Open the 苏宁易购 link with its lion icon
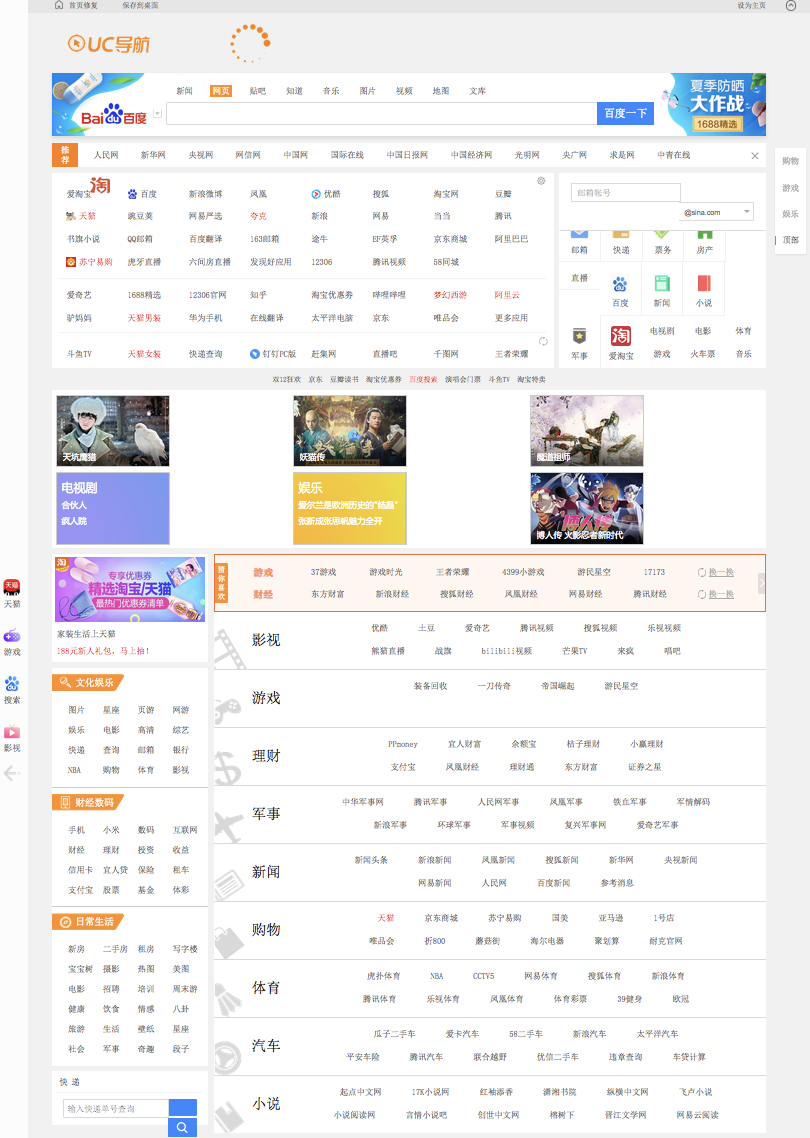The width and height of the screenshot is (810, 1138). [x=89, y=262]
